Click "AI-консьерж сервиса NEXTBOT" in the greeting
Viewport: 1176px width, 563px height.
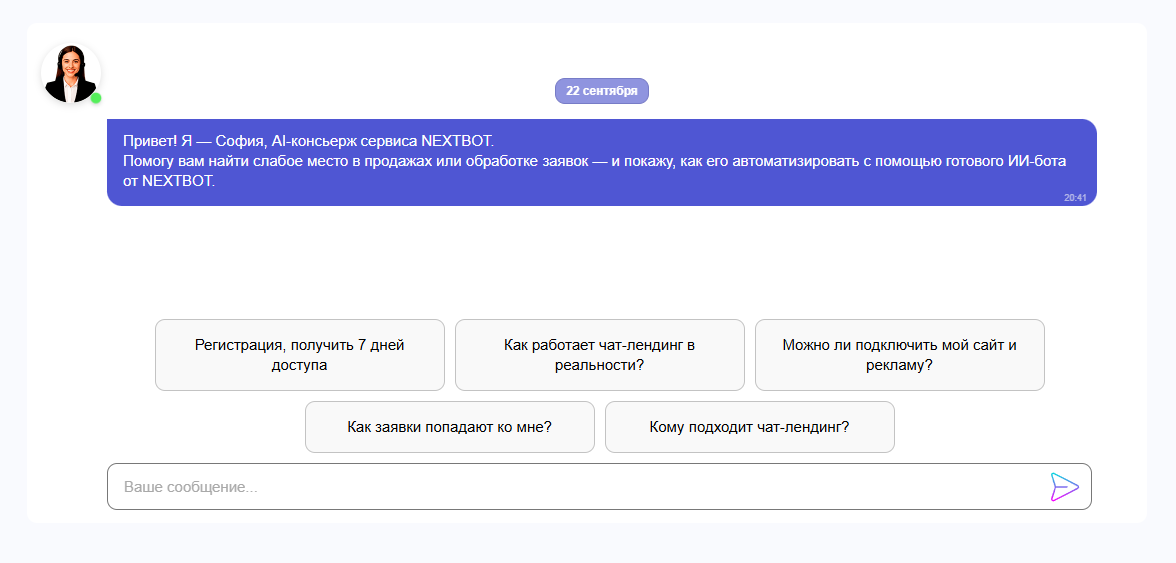pyautogui.click(x=382, y=140)
